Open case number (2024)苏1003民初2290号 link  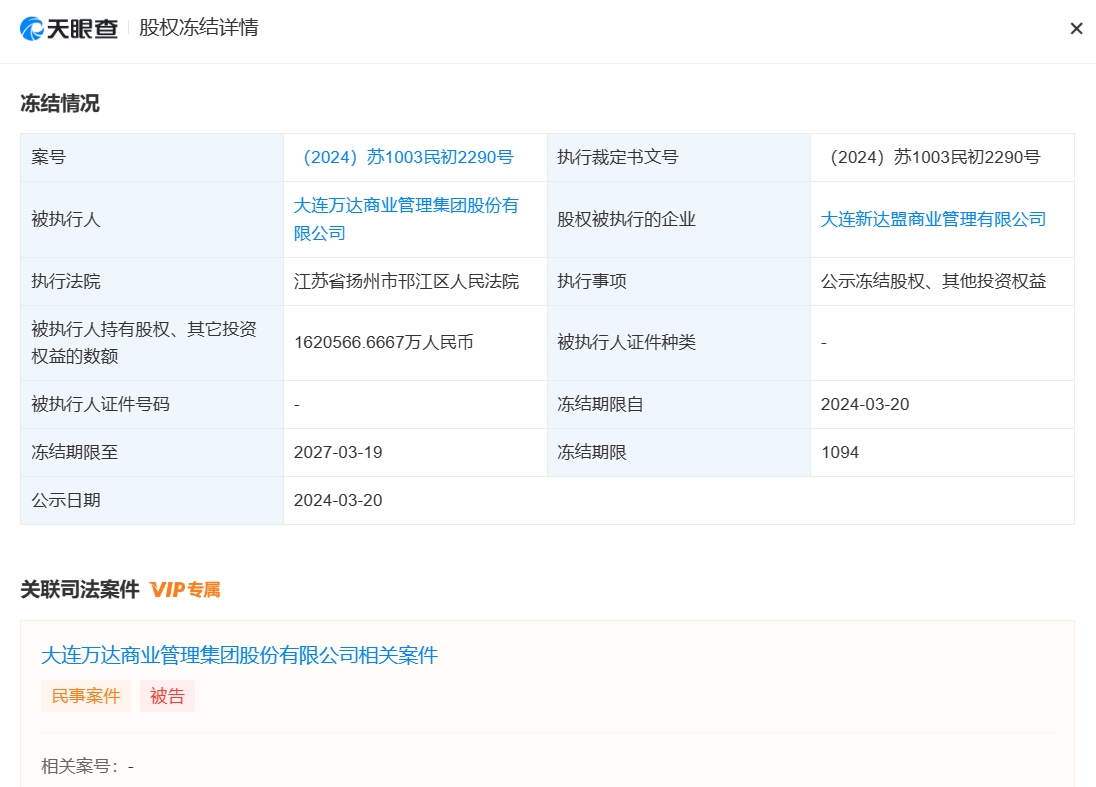pos(409,157)
